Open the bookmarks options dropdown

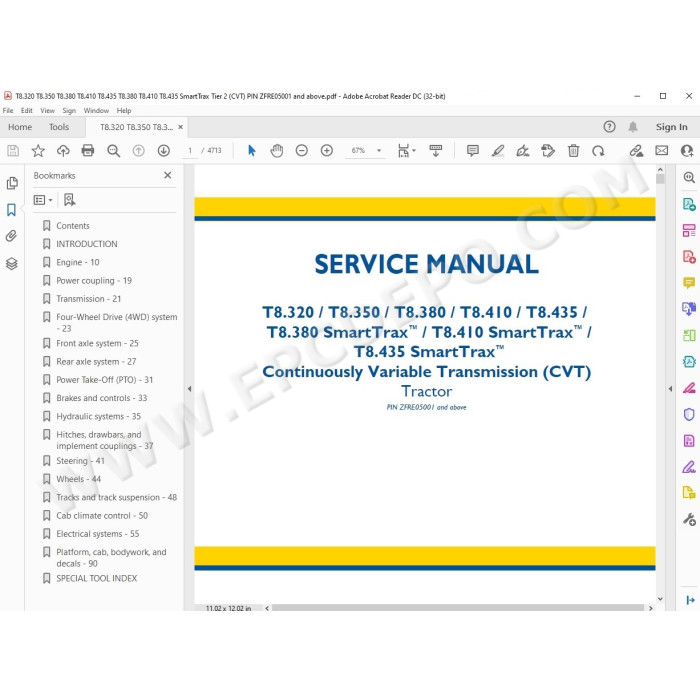tap(43, 200)
